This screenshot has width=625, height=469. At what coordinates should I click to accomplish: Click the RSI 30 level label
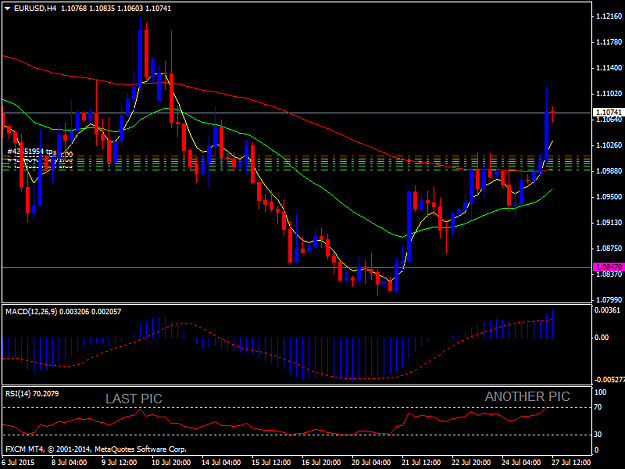pos(598,434)
